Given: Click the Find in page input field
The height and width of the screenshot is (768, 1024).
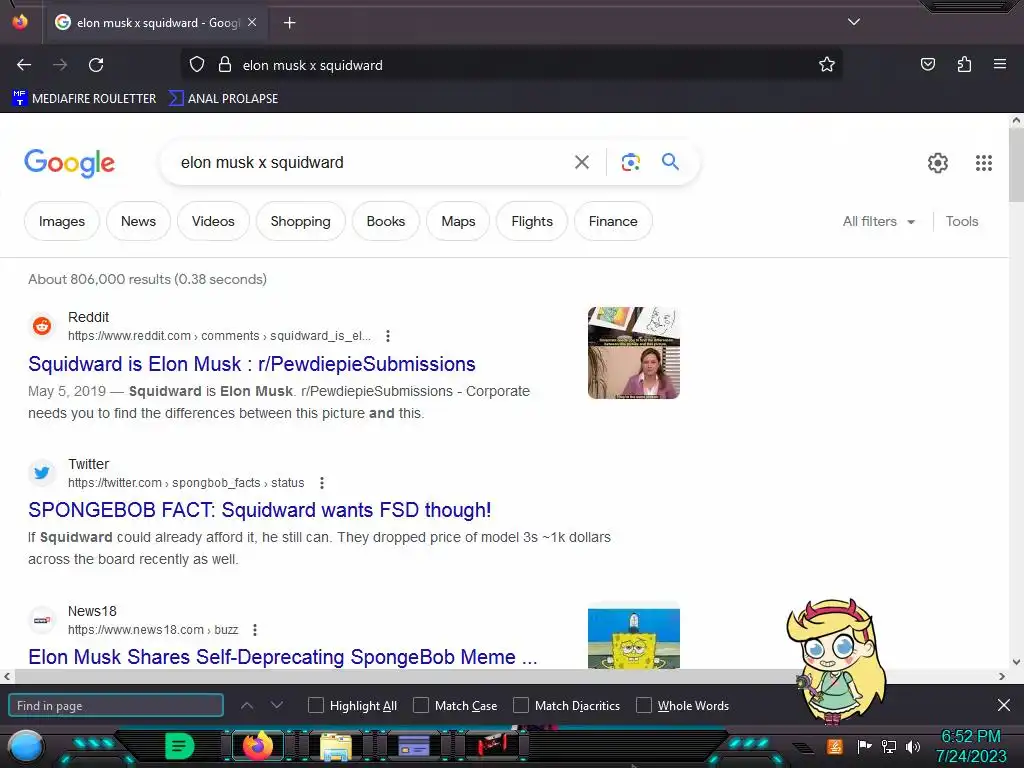Looking at the screenshot, I should pyautogui.click(x=116, y=705).
